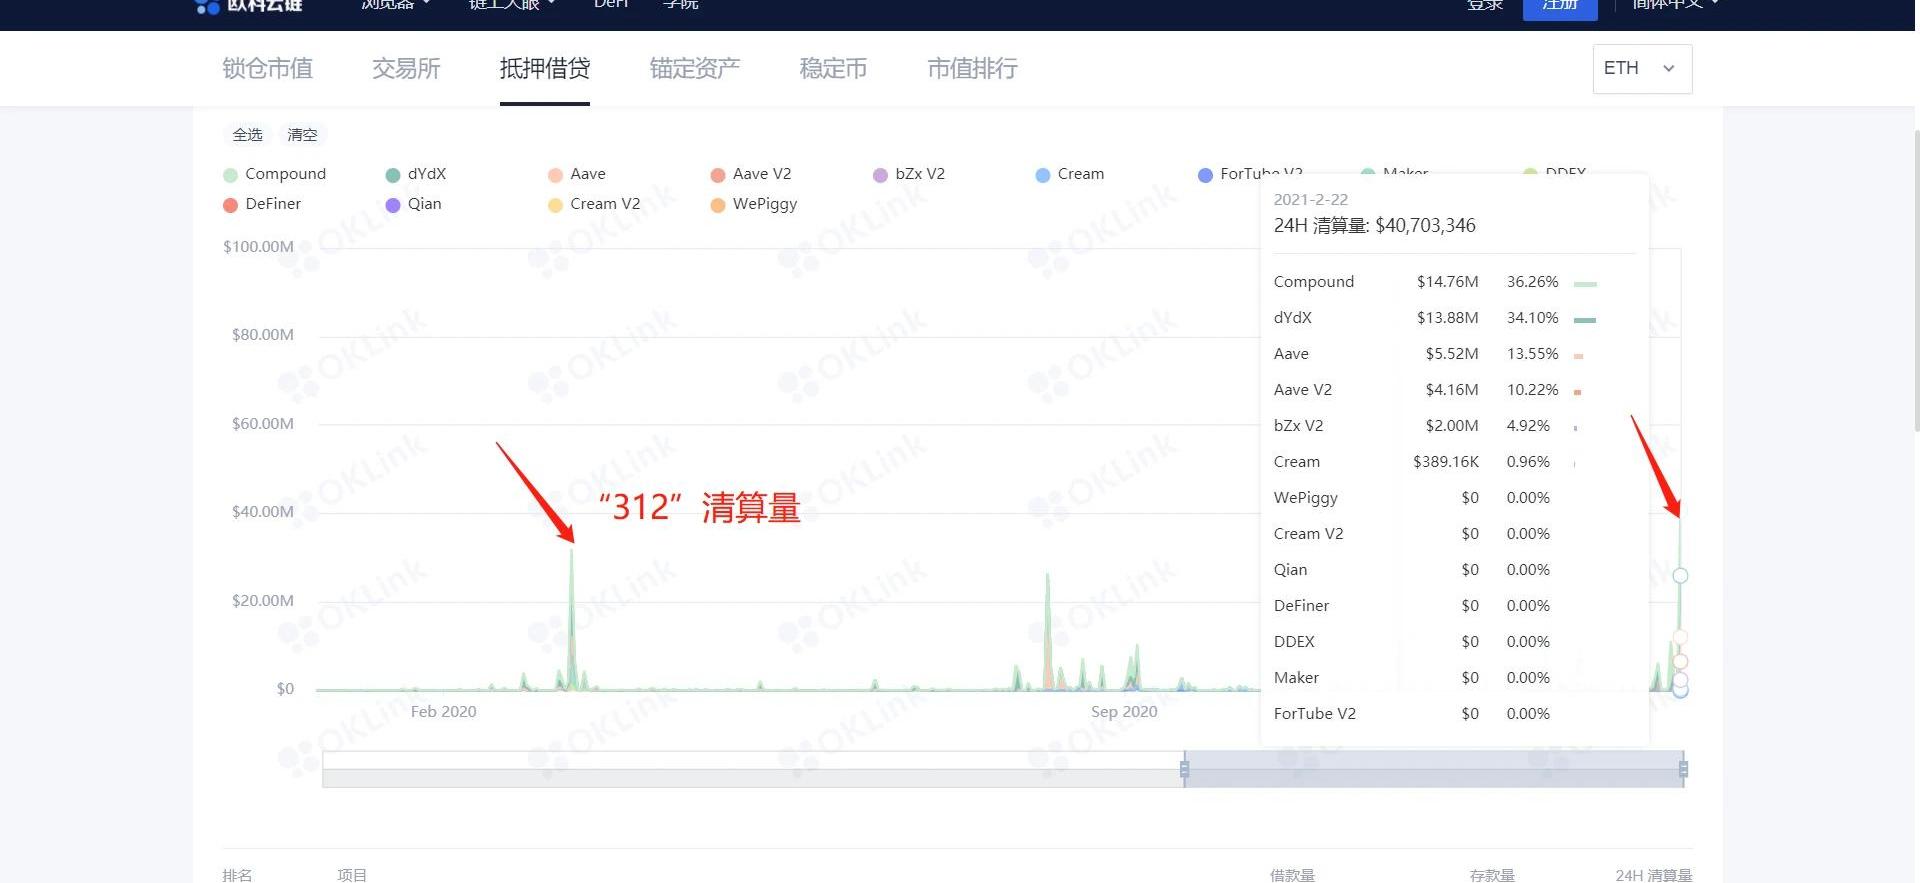Click the 全选 select-all button
1920x883 pixels.
click(247, 135)
